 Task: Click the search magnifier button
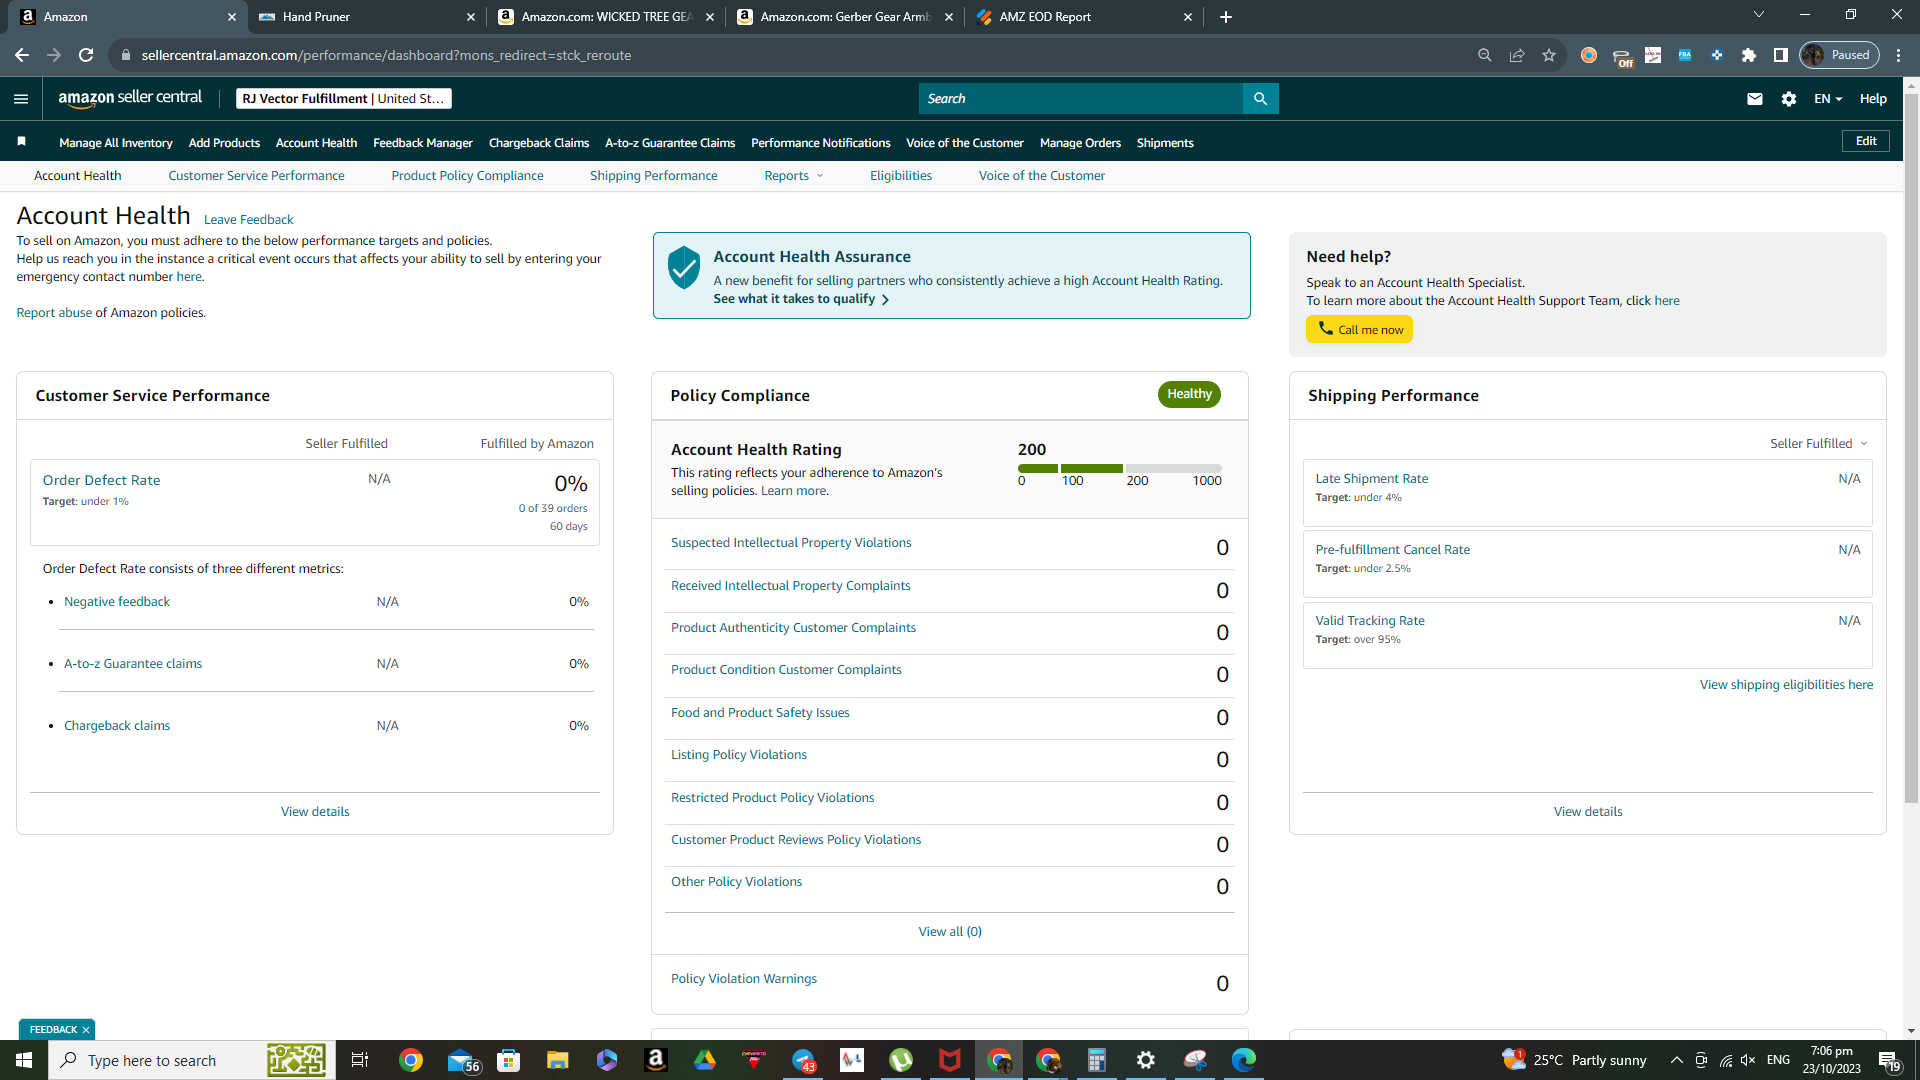coord(1260,98)
